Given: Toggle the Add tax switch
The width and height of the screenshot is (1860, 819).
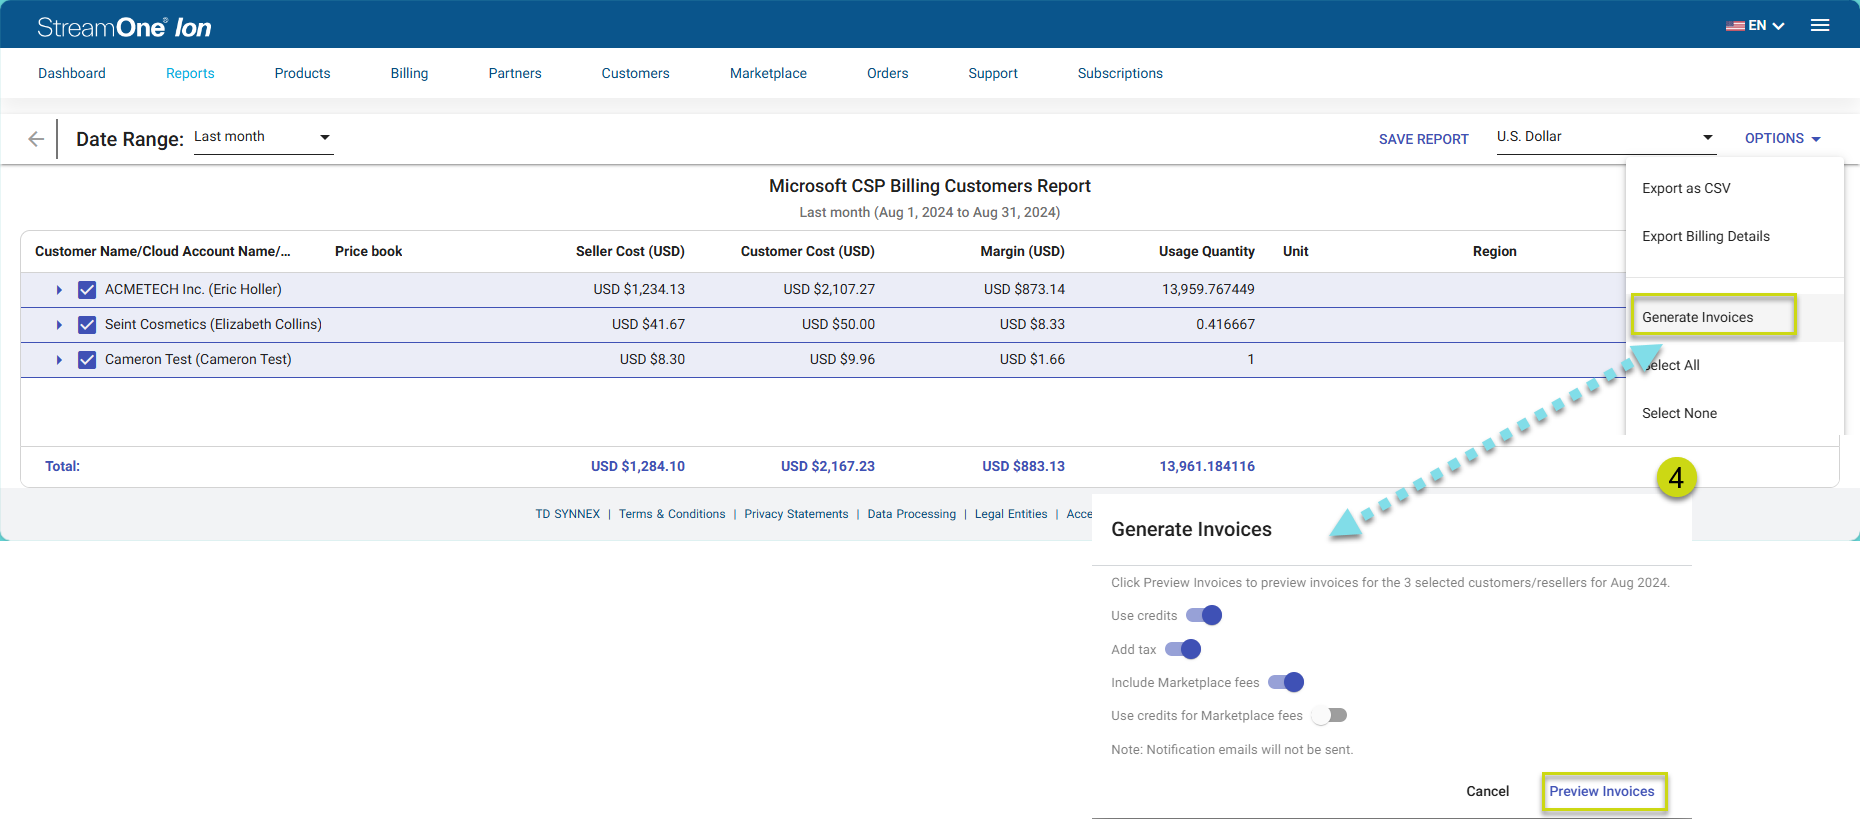Looking at the screenshot, I should [x=1183, y=649].
